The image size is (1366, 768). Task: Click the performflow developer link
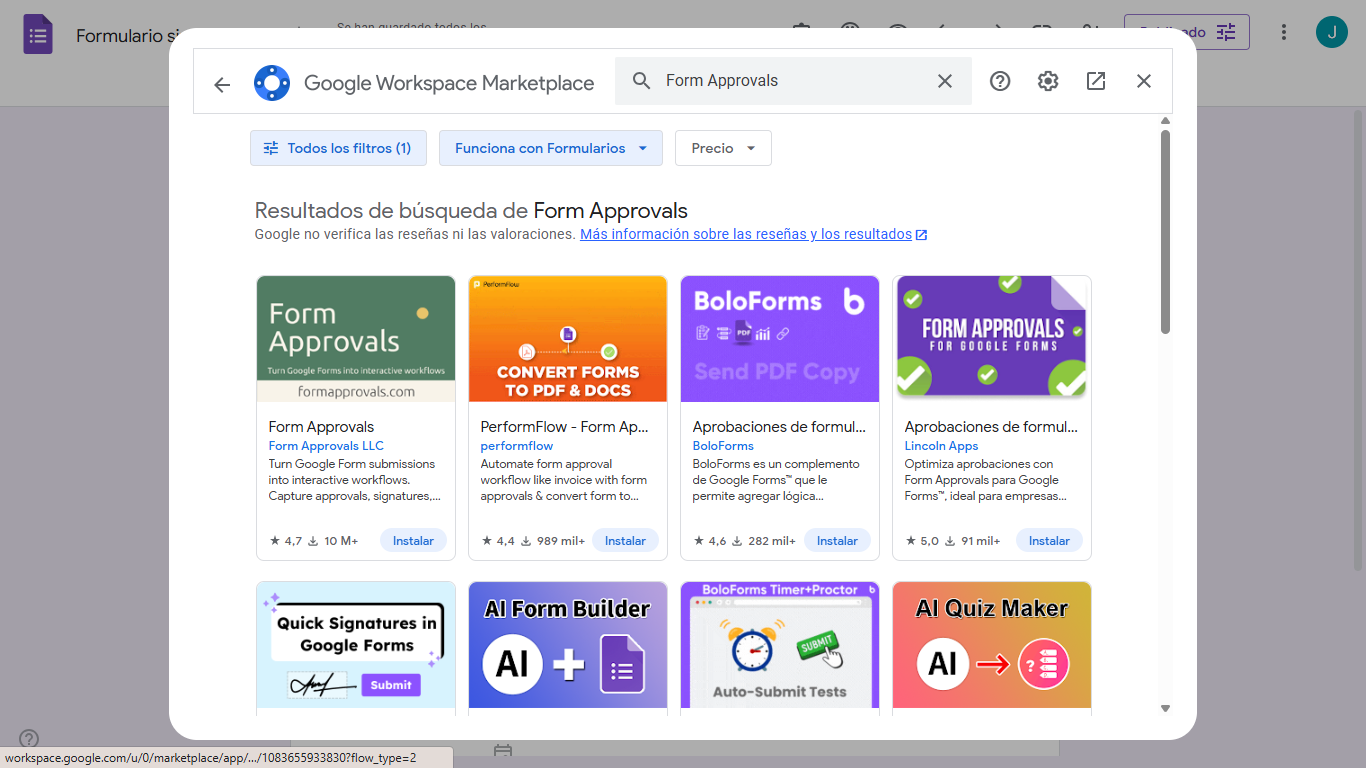click(x=517, y=446)
